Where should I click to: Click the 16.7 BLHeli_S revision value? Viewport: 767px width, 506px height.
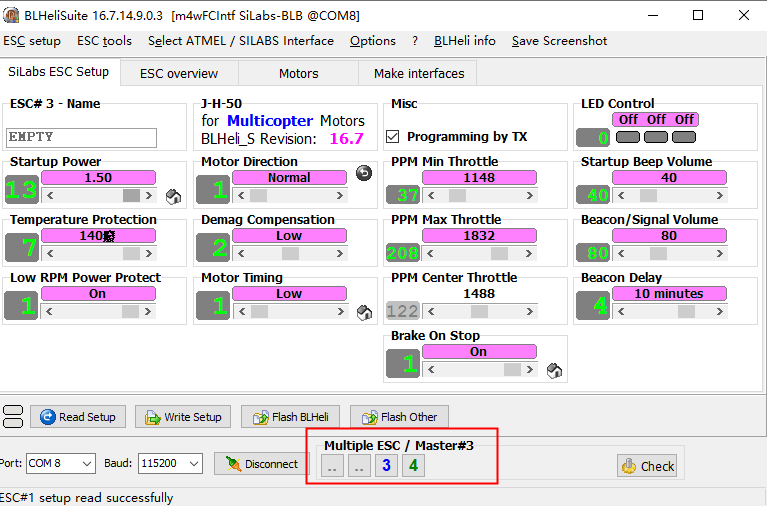point(347,139)
